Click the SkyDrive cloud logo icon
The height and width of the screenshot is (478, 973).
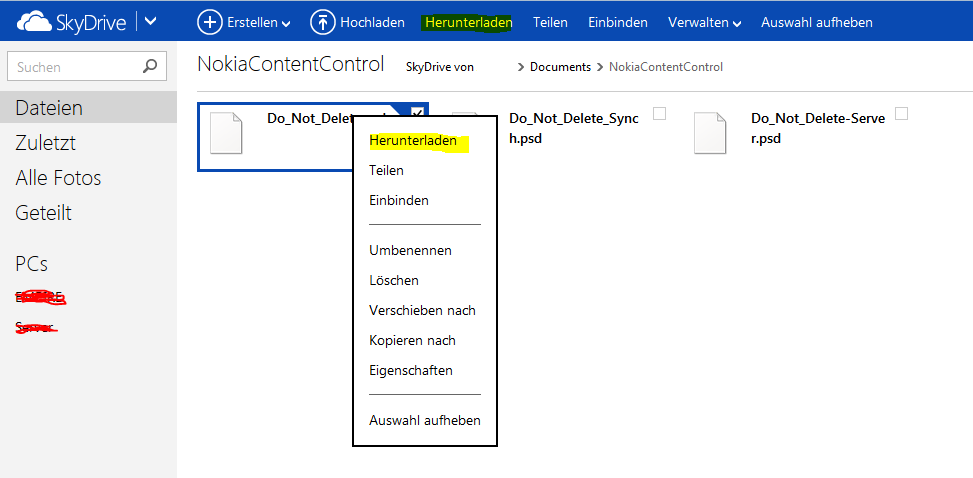[x=35, y=22]
